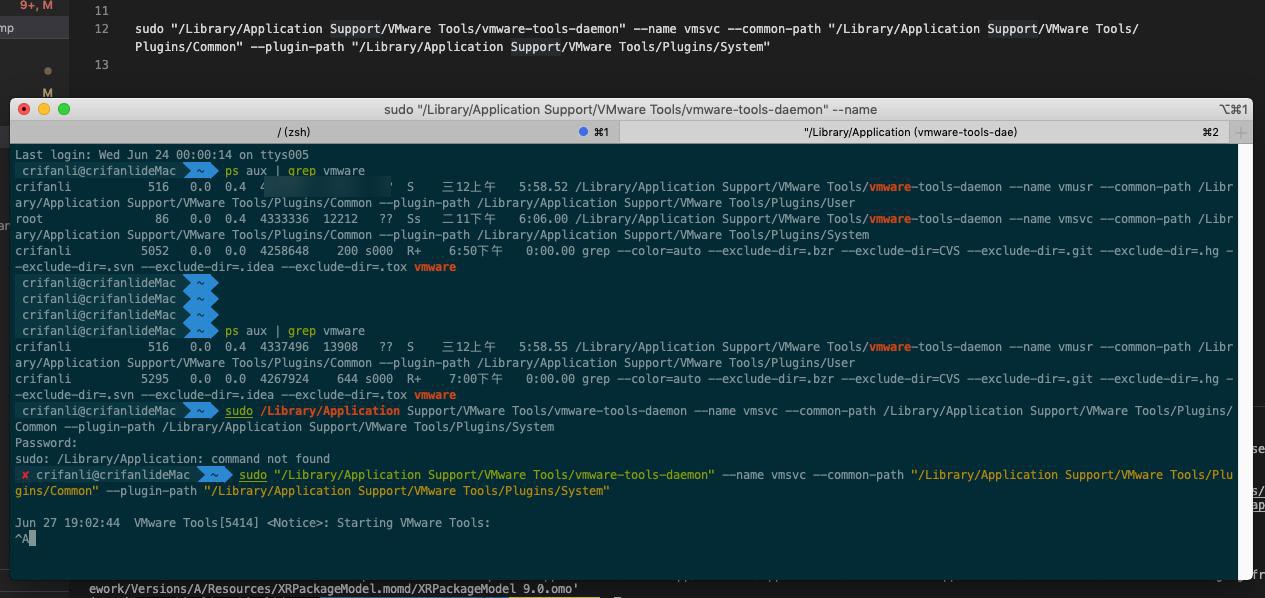The image size is (1265, 598).
Task: Click the ⌥⌘1 window shortcut label in title bar
Action: 1233,110
